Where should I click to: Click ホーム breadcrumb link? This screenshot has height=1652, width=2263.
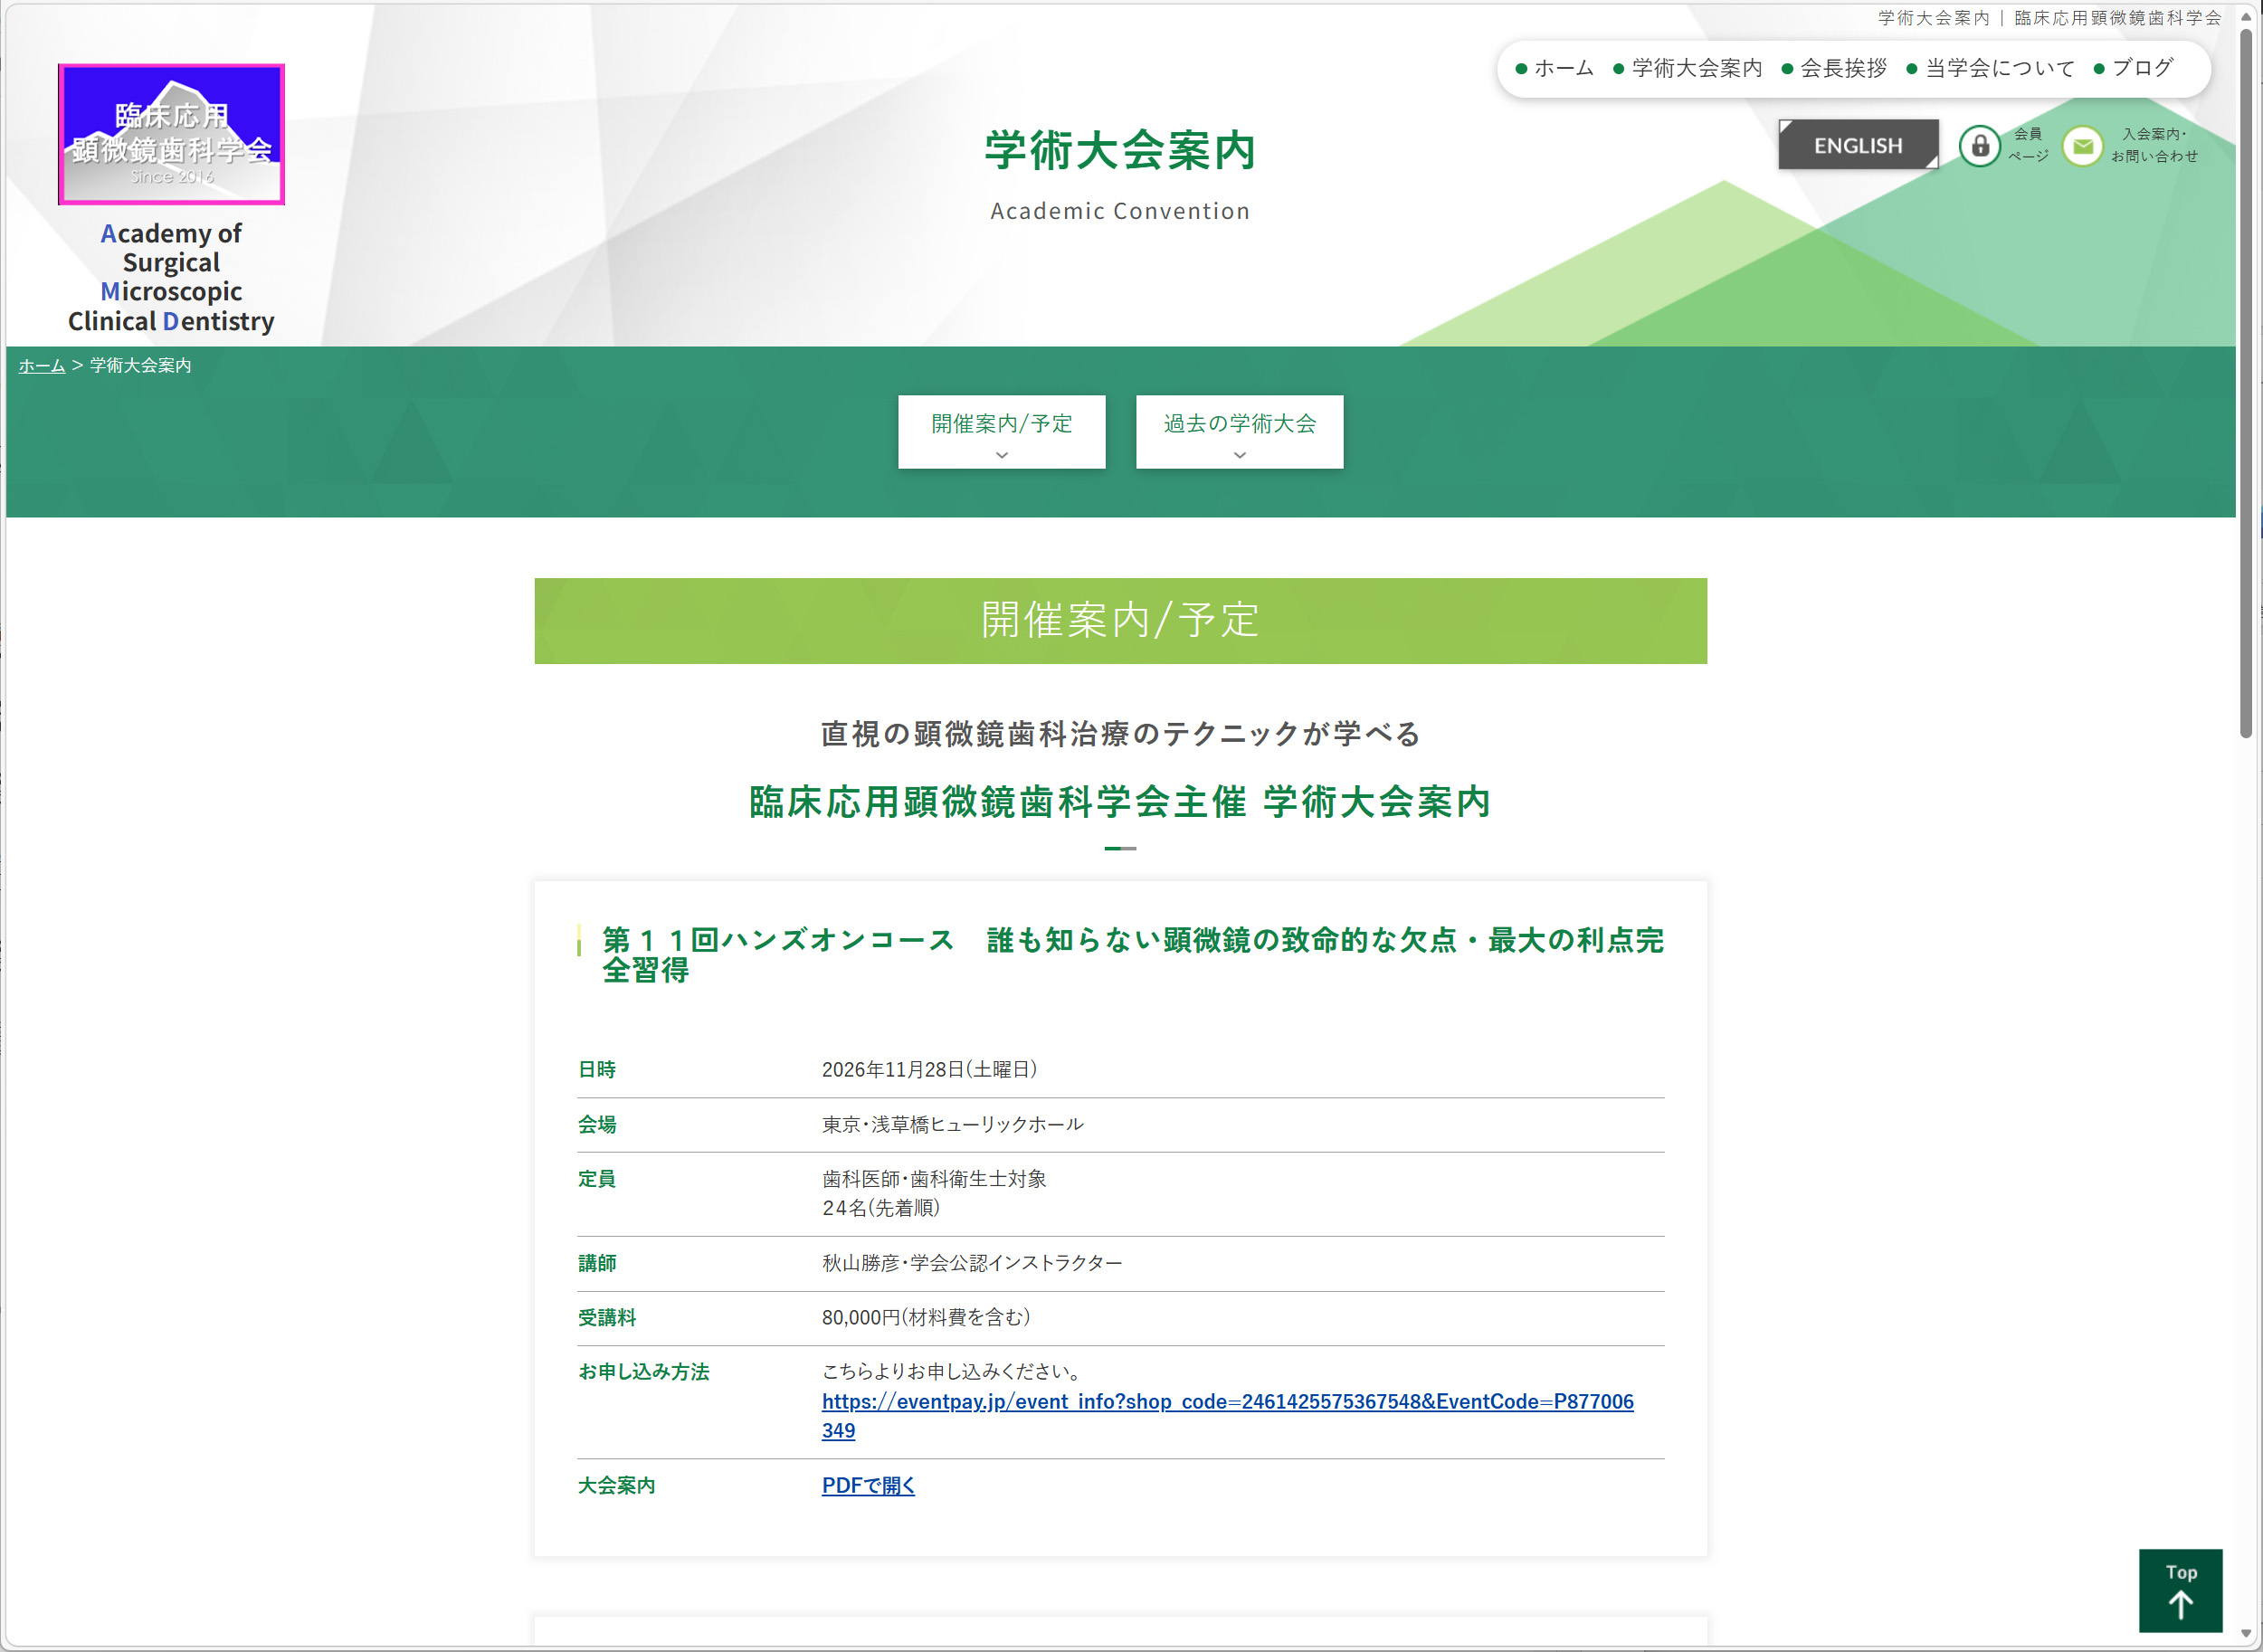(41, 366)
